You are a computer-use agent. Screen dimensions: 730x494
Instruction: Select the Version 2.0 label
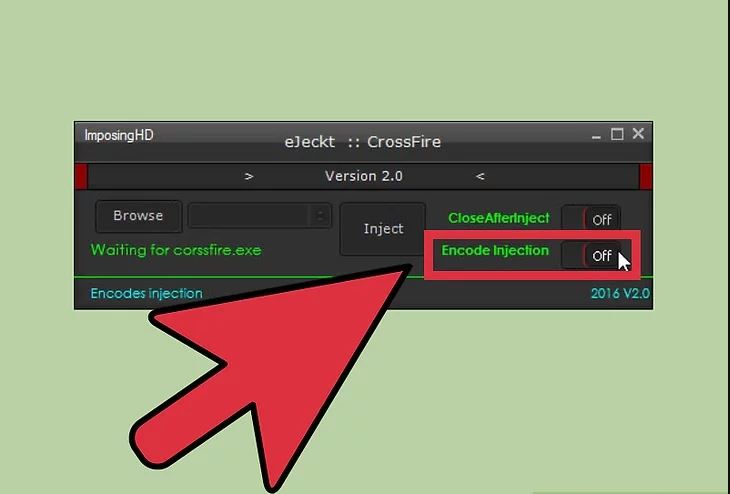(x=364, y=176)
